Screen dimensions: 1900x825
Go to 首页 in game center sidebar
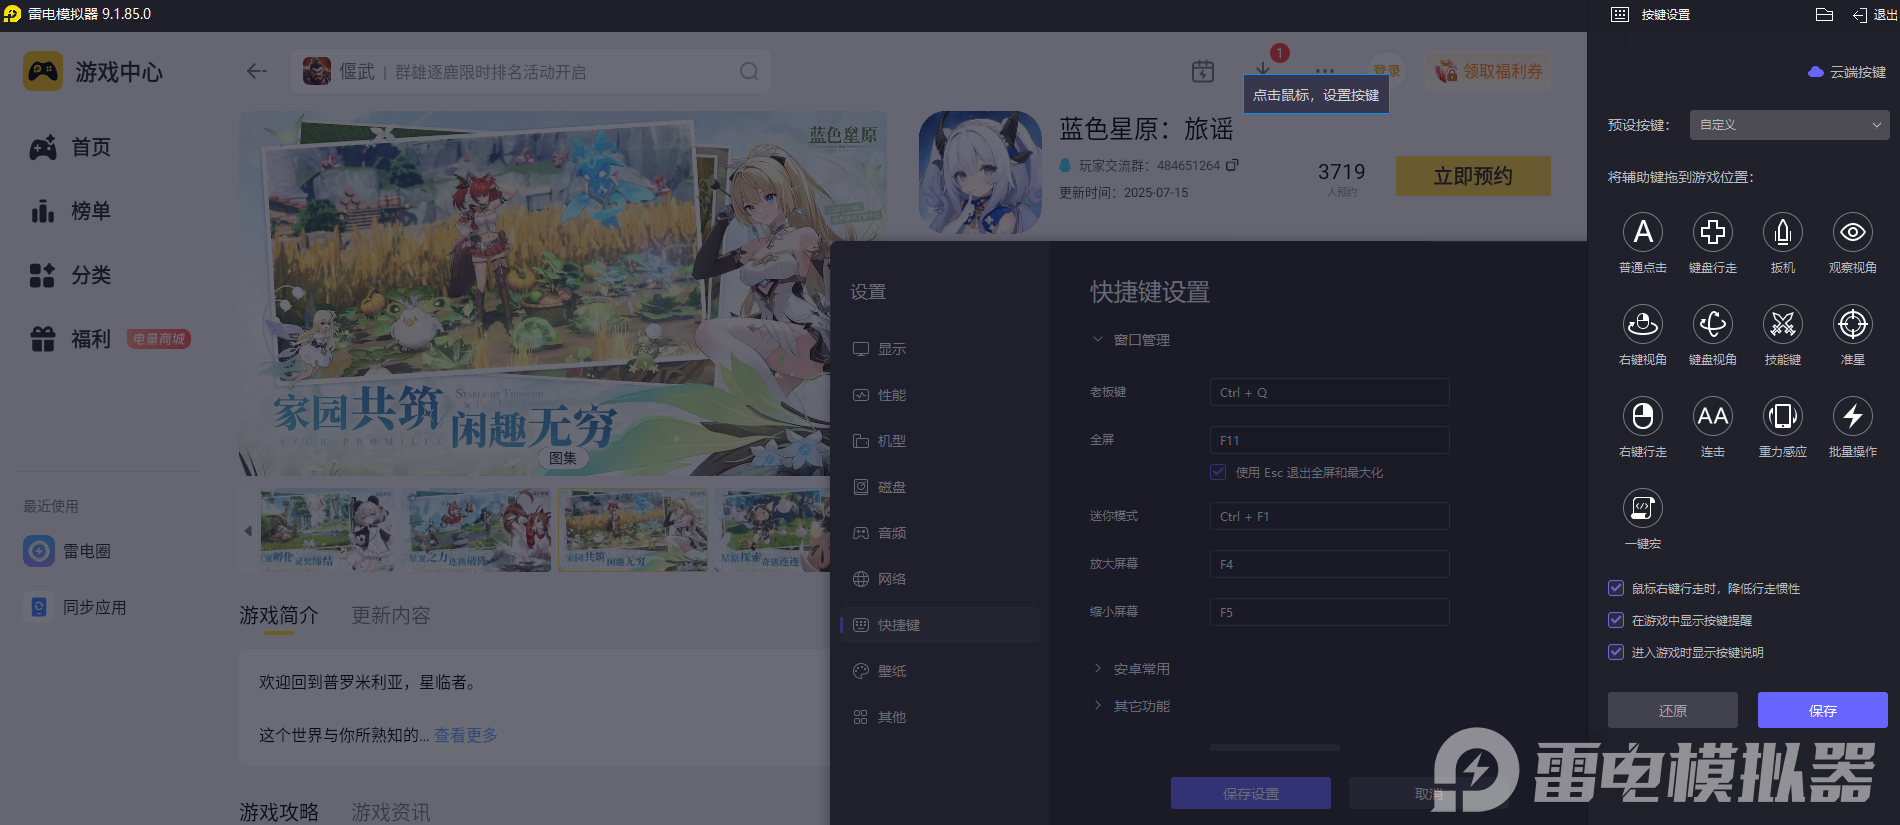70,147
